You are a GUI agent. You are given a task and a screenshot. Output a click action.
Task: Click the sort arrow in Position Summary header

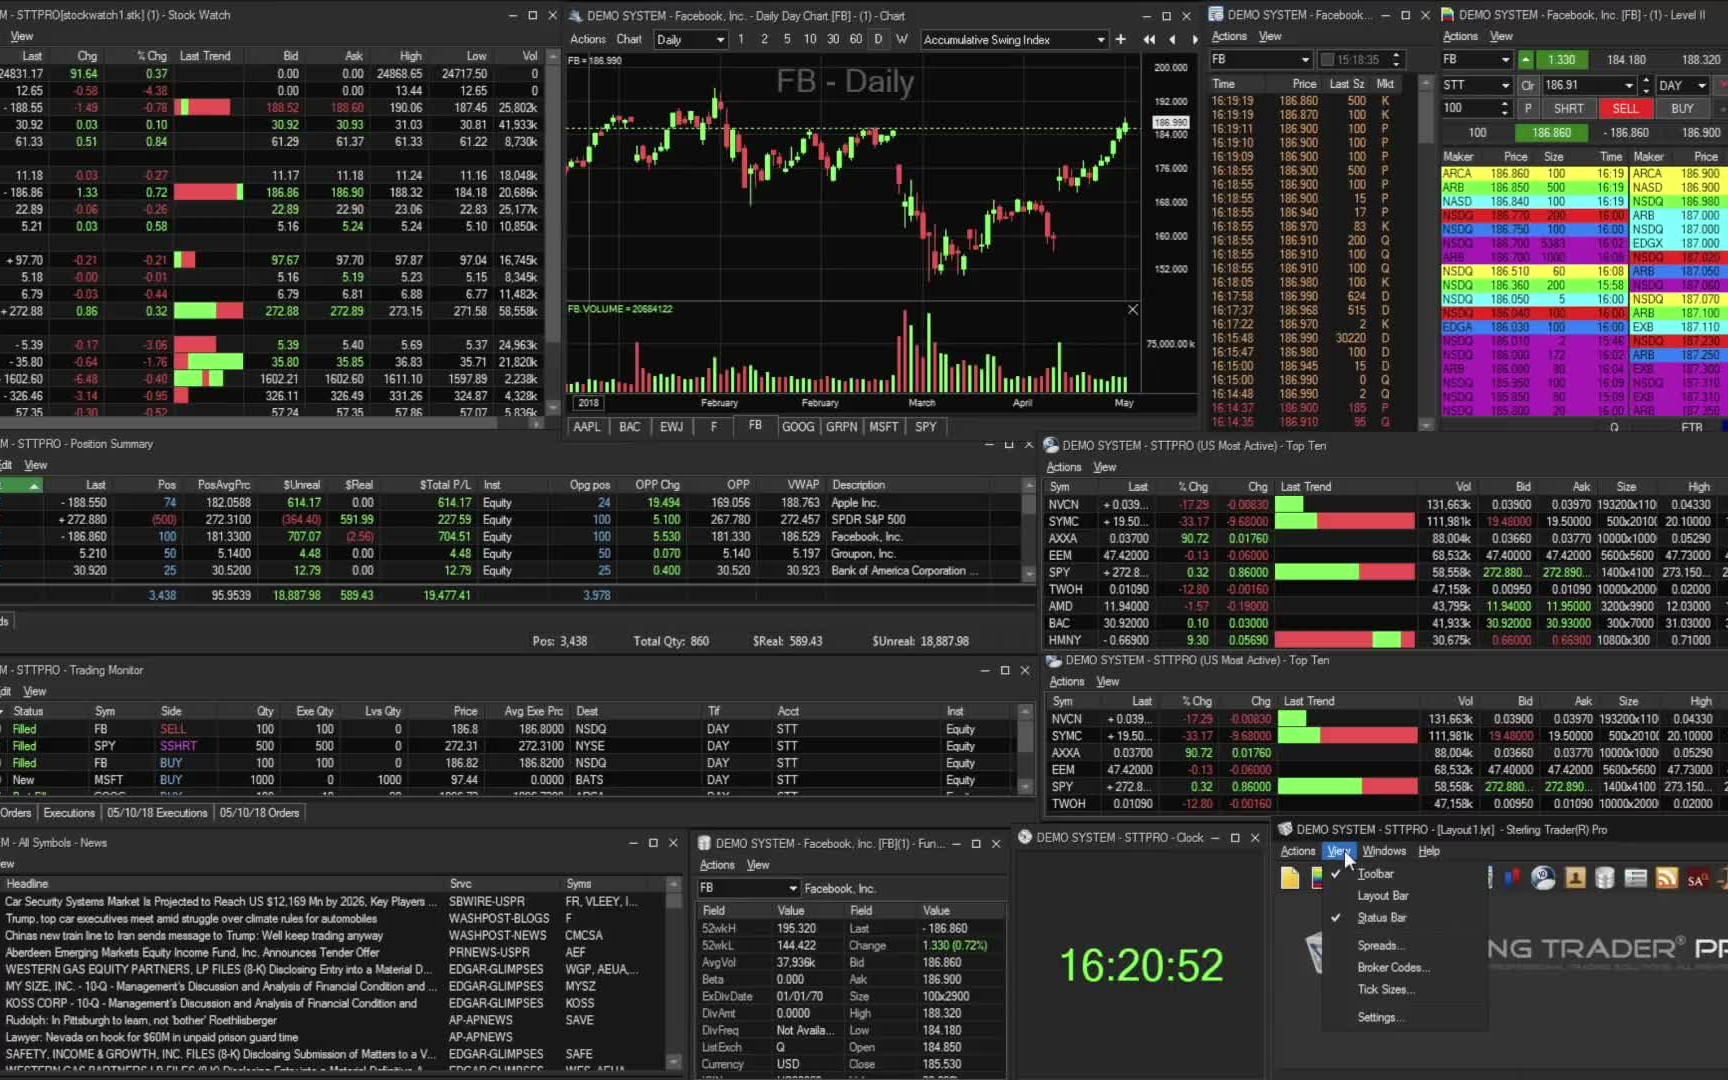pos(35,485)
